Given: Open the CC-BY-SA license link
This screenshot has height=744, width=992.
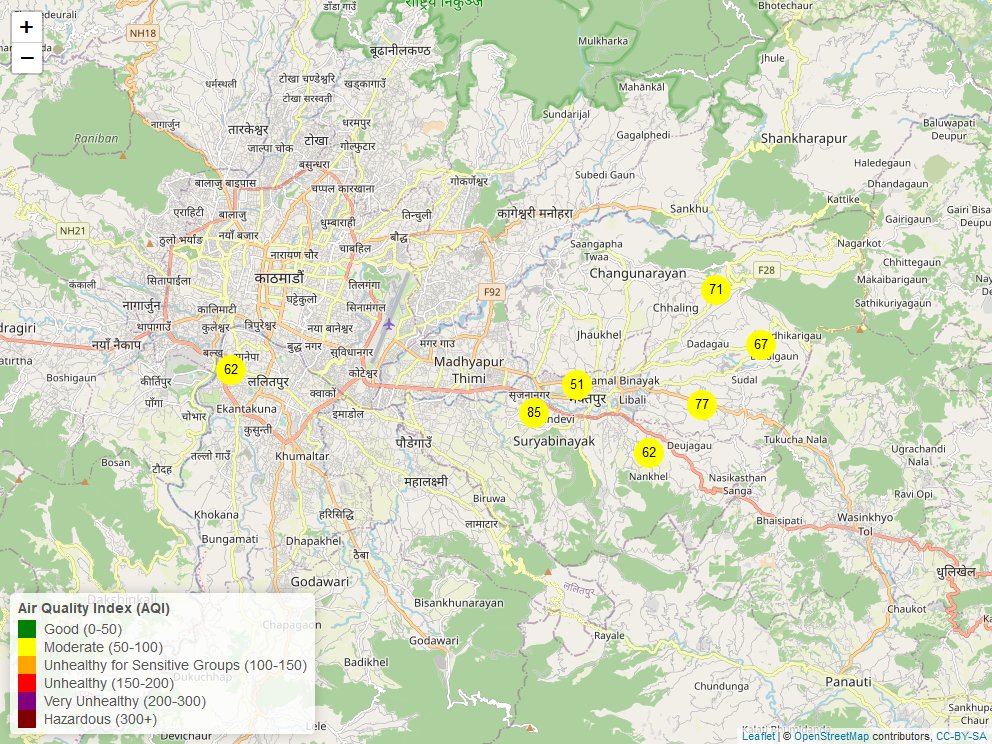Looking at the screenshot, I should pos(960,736).
